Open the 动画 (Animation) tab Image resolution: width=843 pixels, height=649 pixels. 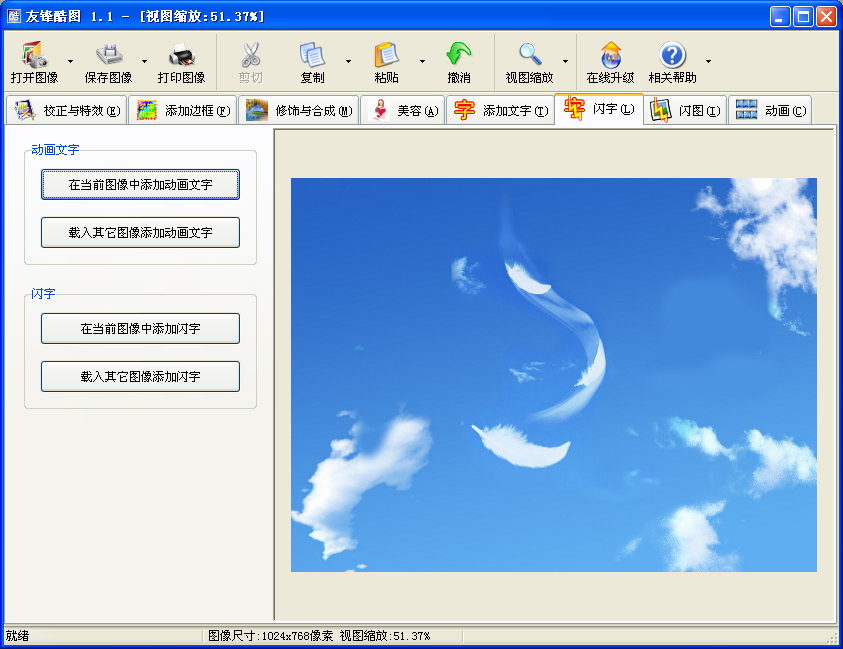click(769, 111)
